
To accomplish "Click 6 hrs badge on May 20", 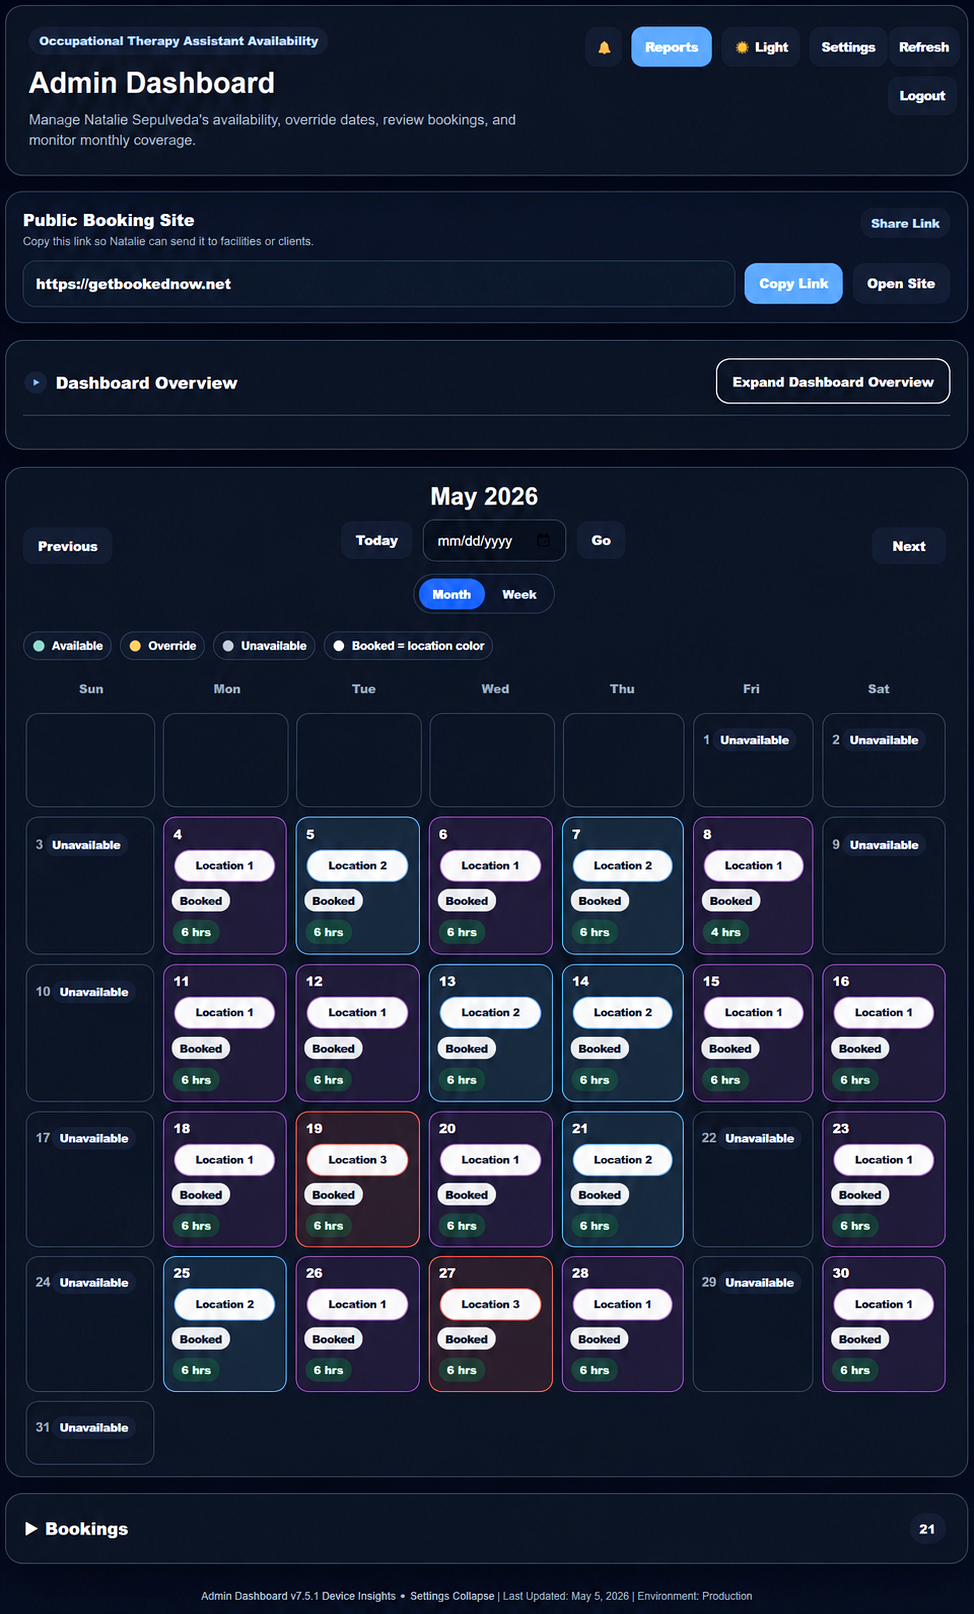I will (x=461, y=1226).
